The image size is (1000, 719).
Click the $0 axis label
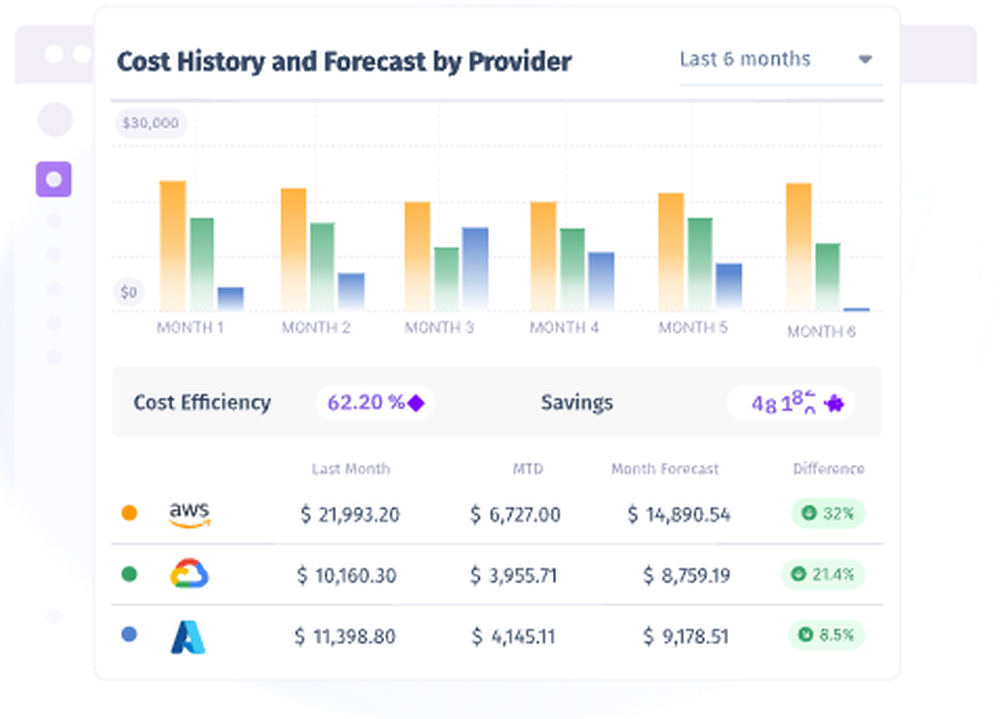129,292
